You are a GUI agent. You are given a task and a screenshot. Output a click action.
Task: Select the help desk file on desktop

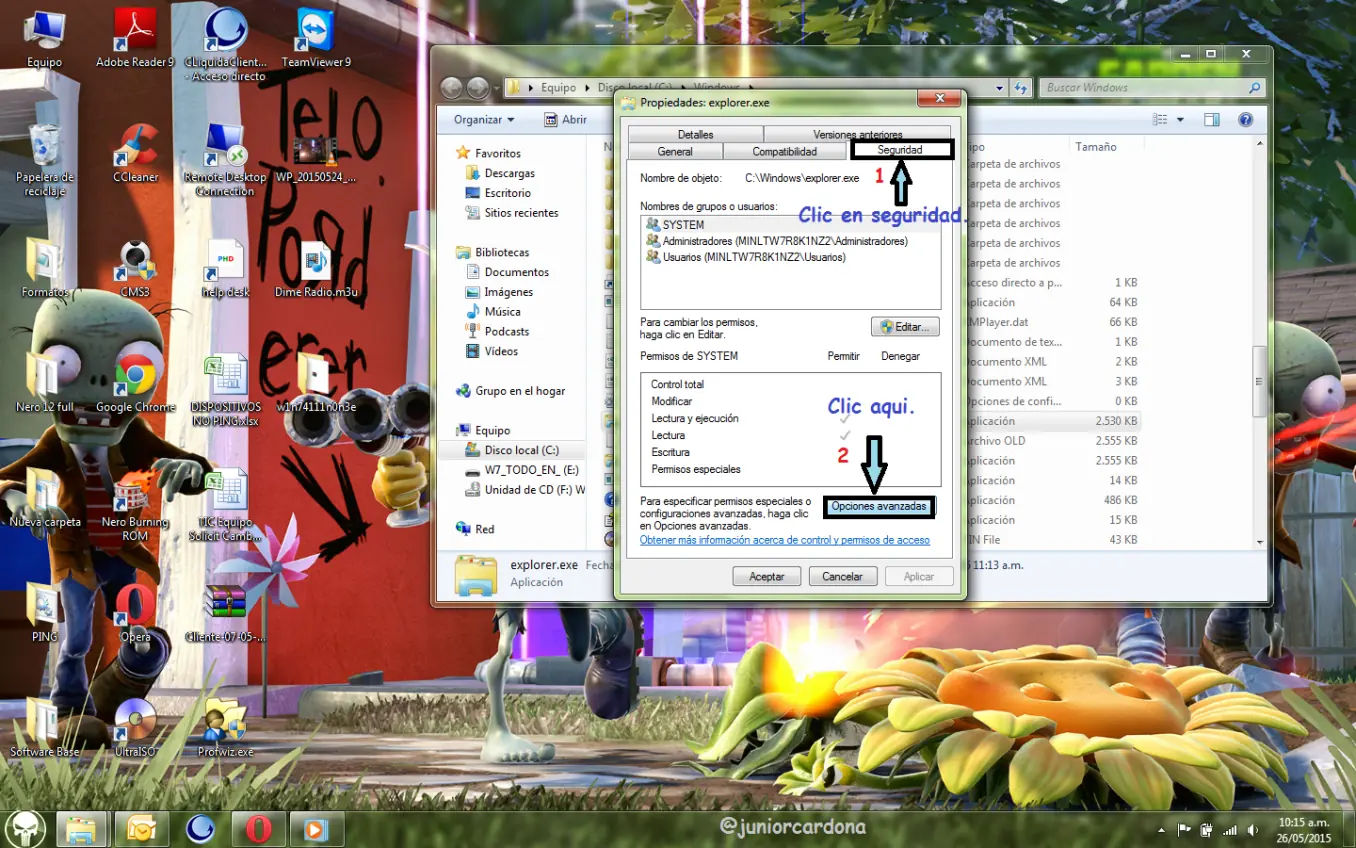225,268
